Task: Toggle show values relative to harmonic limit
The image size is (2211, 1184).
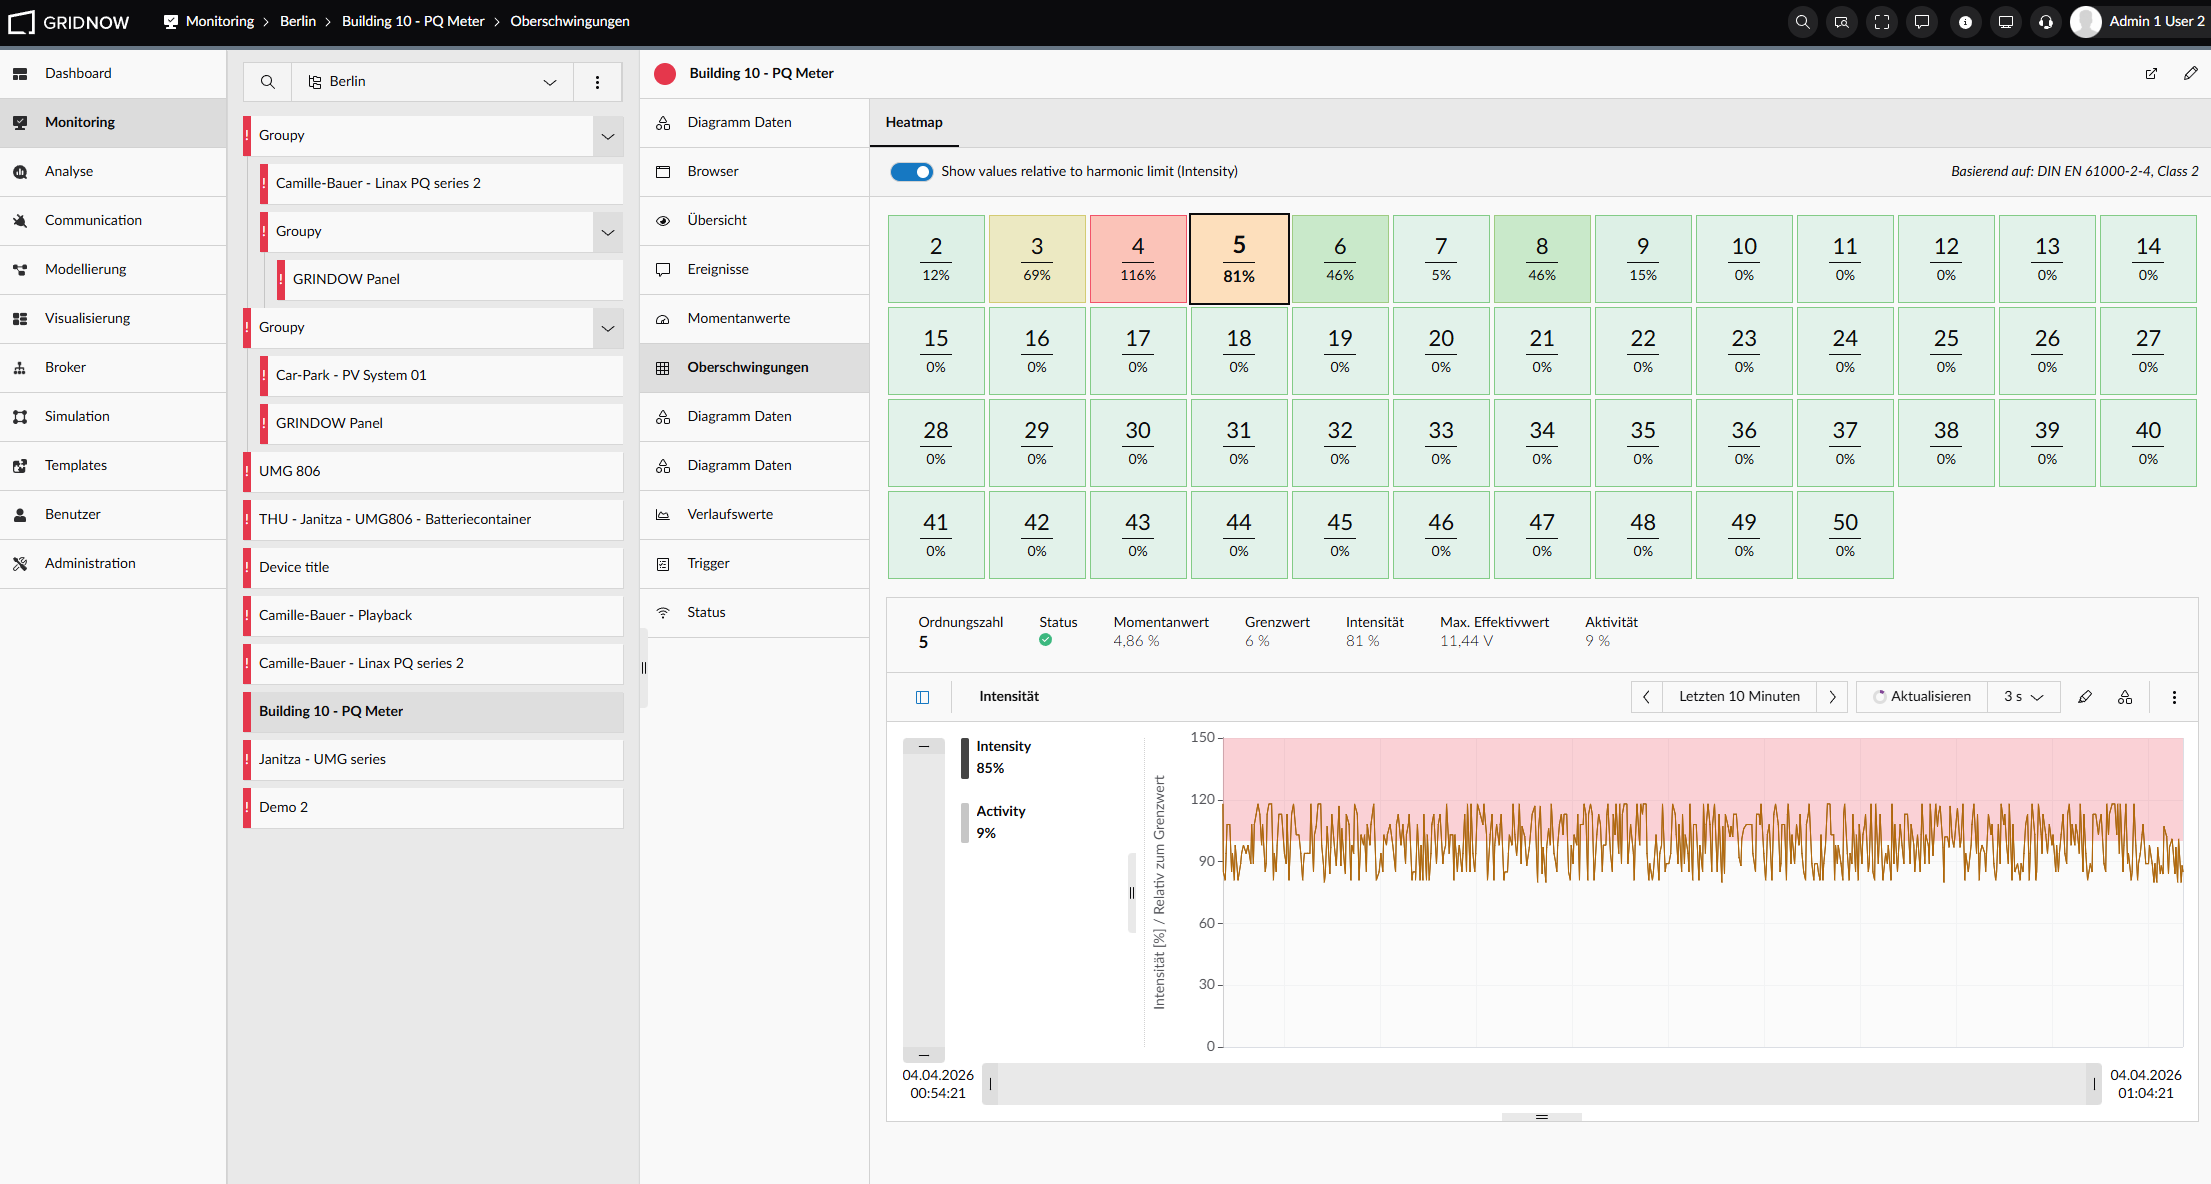Action: (x=912, y=172)
